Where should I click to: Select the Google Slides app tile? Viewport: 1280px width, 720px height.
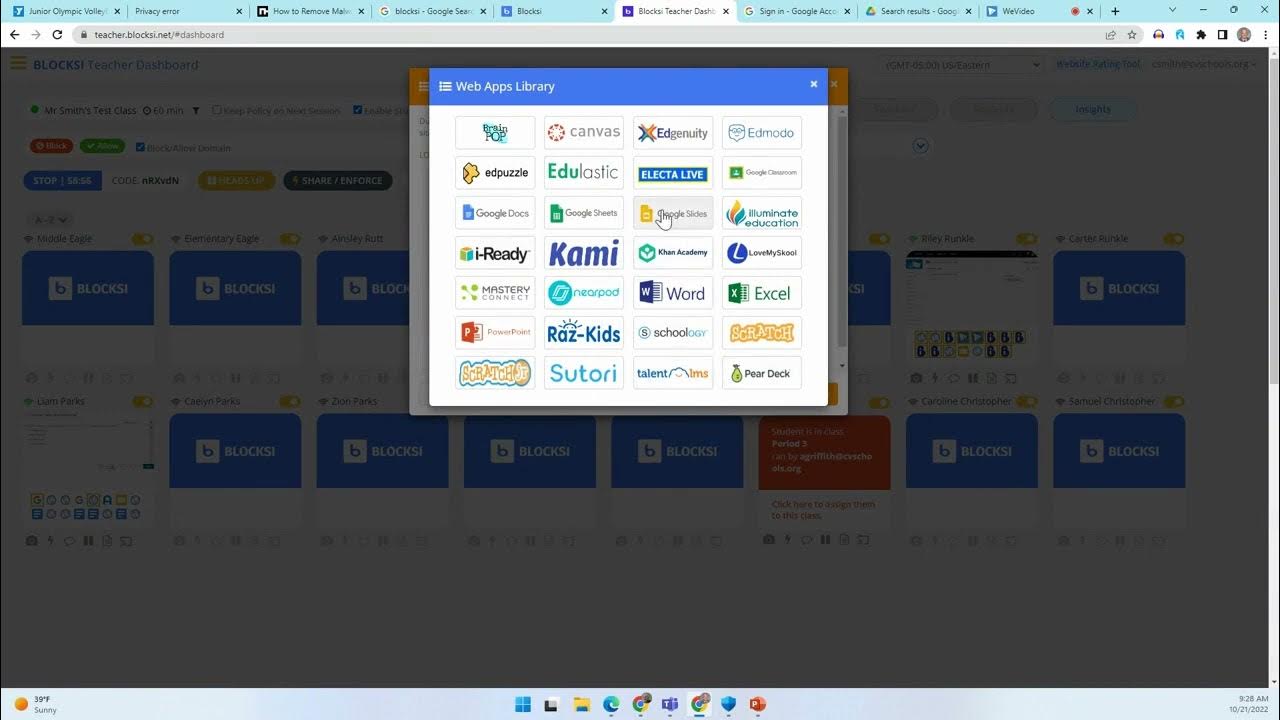click(x=673, y=213)
